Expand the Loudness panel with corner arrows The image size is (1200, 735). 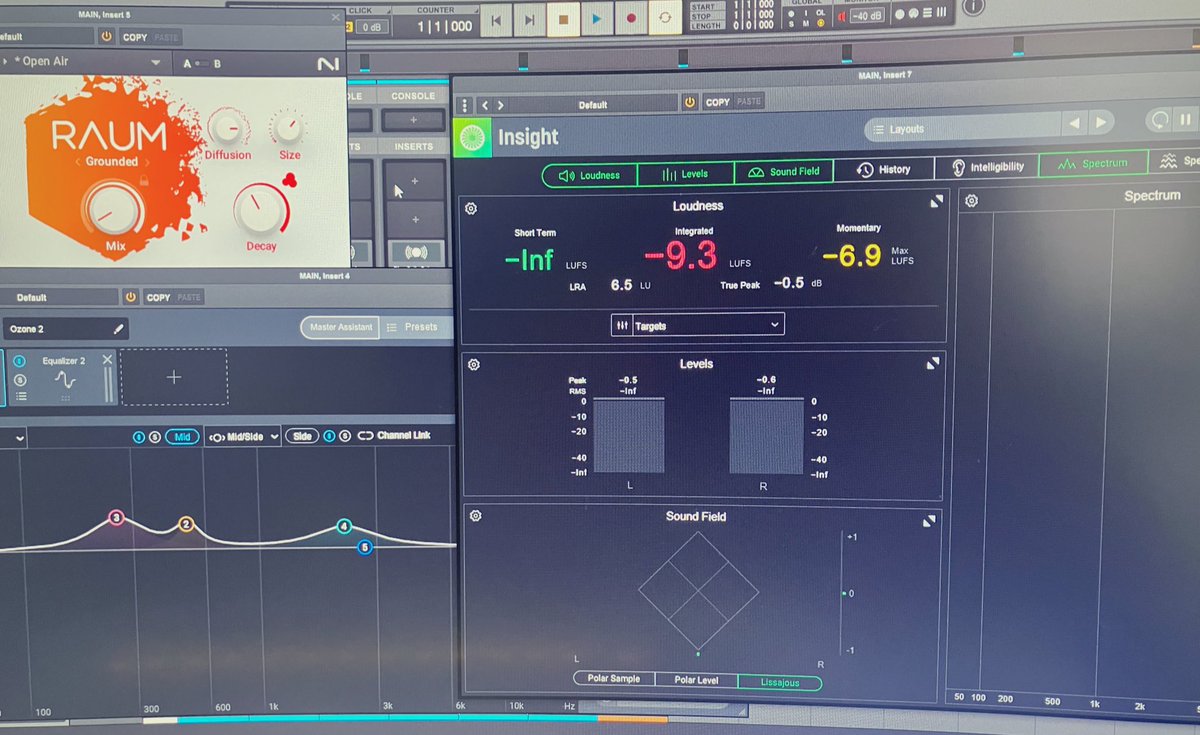(x=936, y=201)
